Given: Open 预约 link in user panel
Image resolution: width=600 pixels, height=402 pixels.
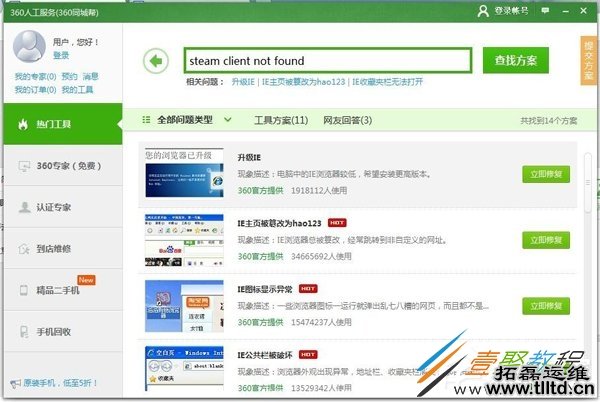Looking at the screenshot, I should [x=69, y=76].
